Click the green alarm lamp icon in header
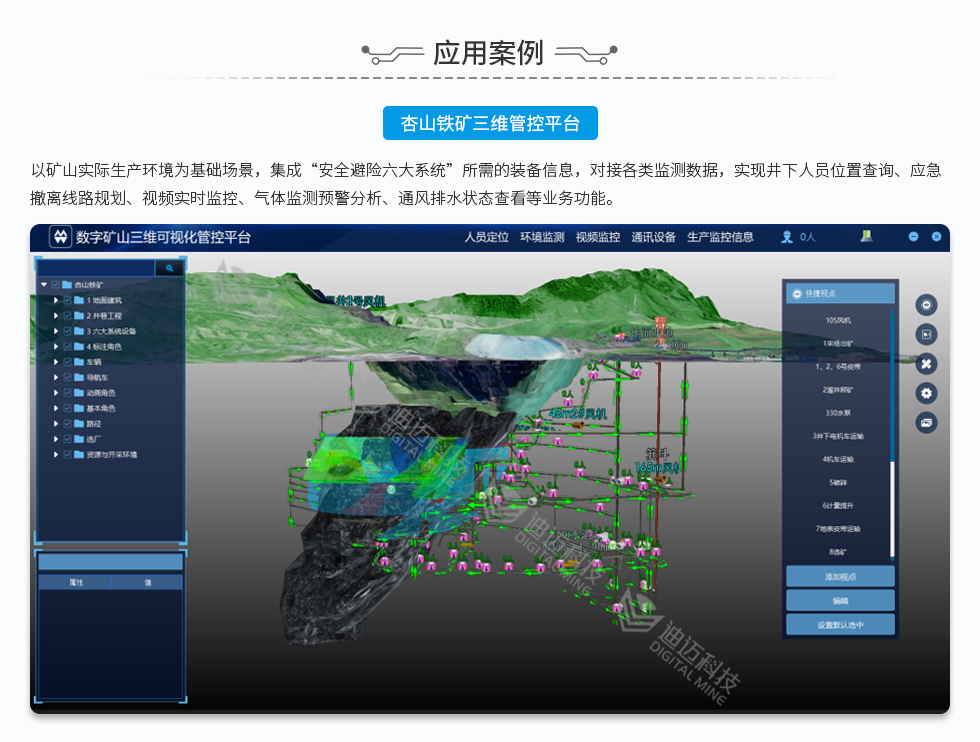Viewport: 980px width, 742px height. coord(866,236)
